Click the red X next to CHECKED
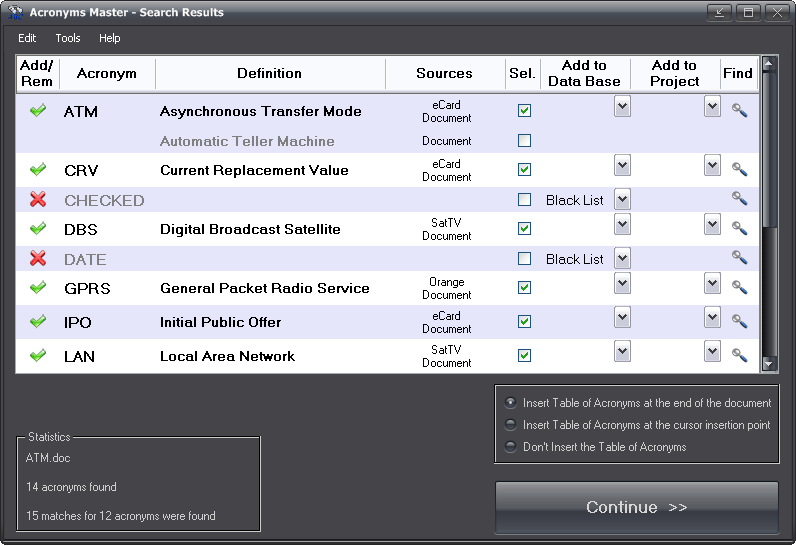The height and width of the screenshot is (546, 796). [x=38, y=200]
